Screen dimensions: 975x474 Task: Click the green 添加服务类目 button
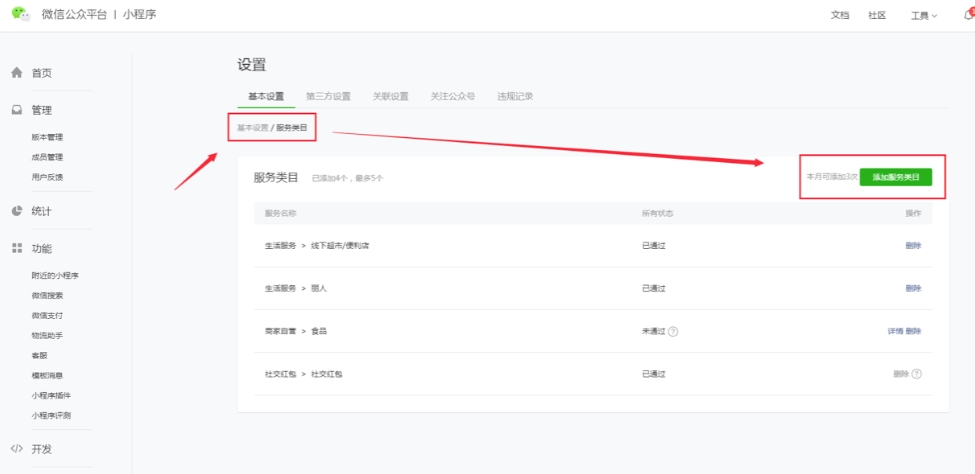(x=896, y=177)
